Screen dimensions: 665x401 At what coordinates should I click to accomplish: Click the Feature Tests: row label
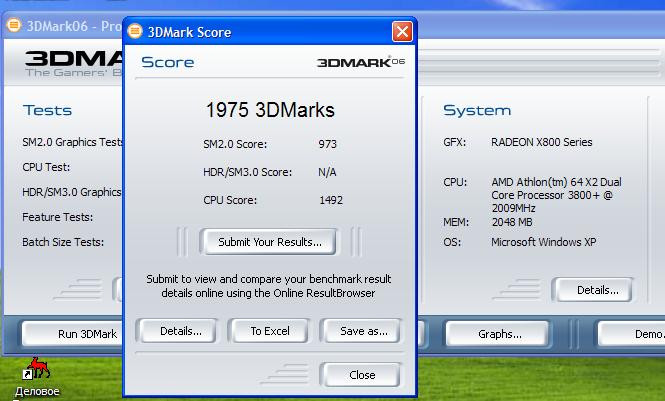(x=58, y=217)
